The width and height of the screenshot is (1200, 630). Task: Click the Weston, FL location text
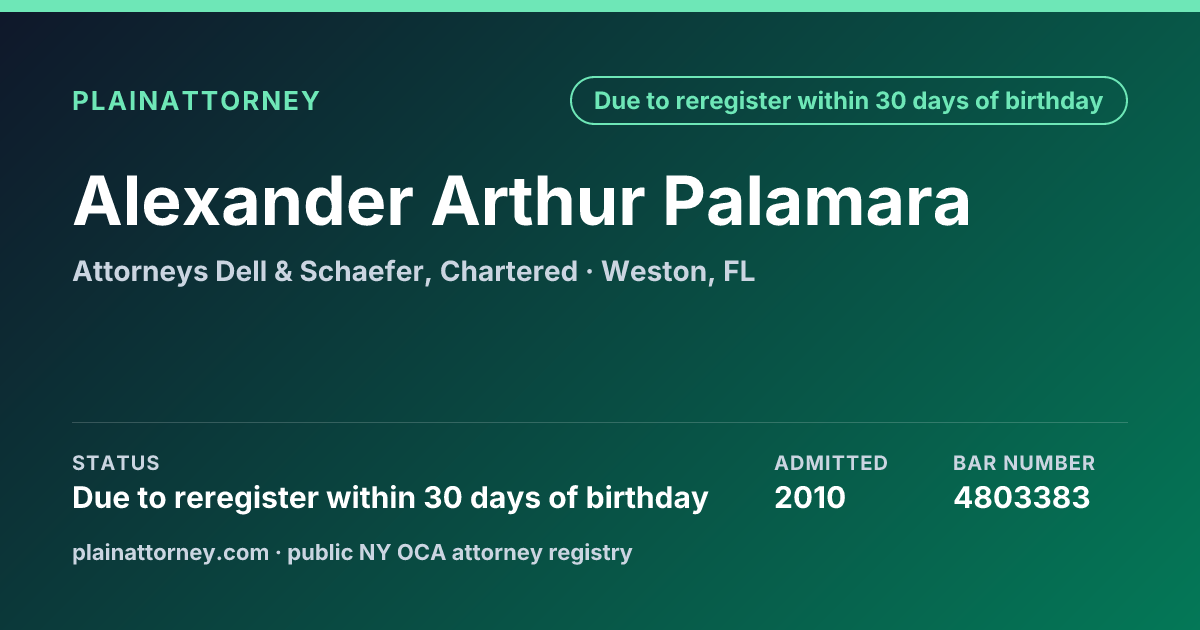678,271
